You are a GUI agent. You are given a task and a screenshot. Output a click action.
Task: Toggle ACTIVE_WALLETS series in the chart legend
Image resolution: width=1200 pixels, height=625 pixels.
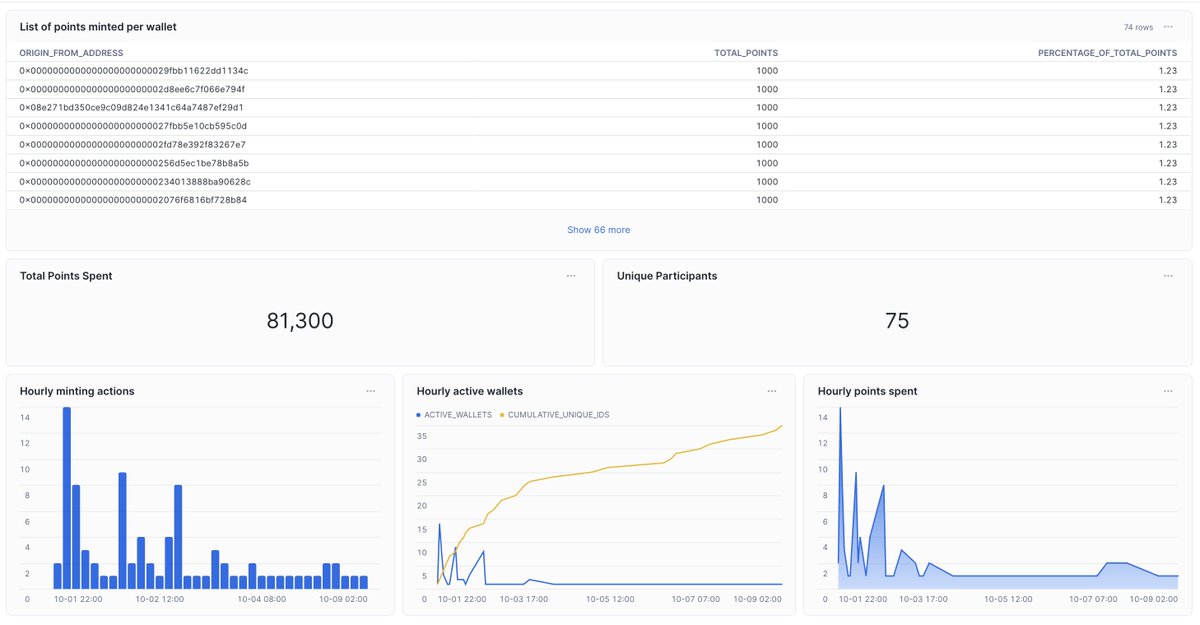click(x=455, y=414)
